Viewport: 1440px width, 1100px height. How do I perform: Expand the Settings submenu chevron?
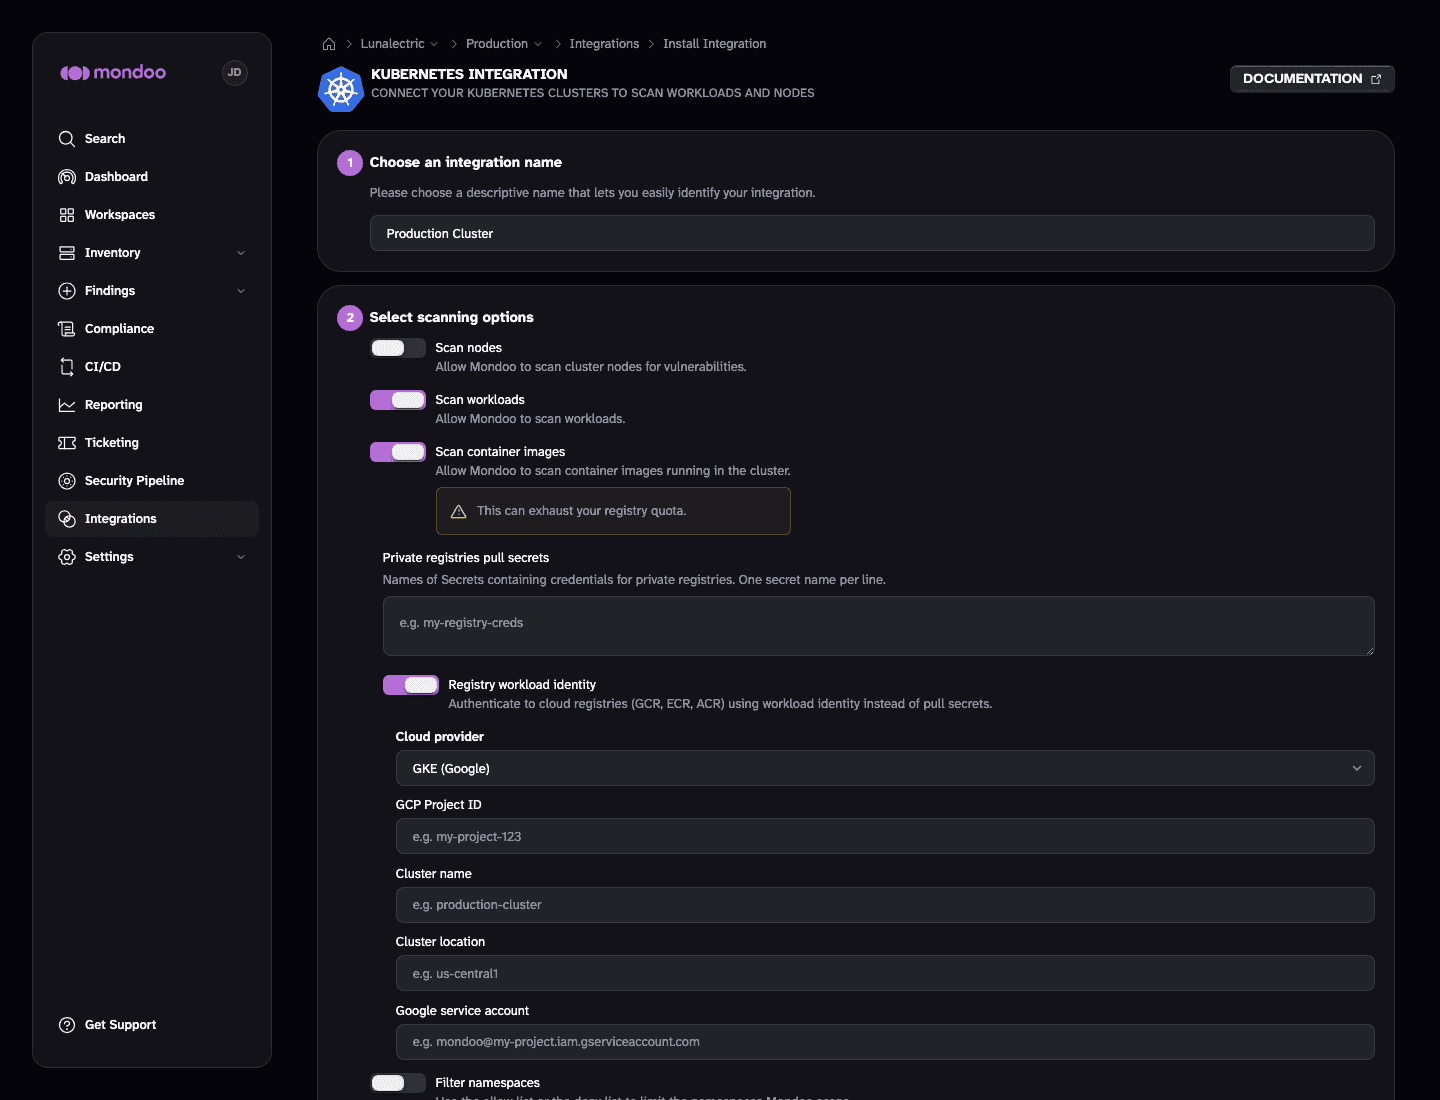coord(241,557)
